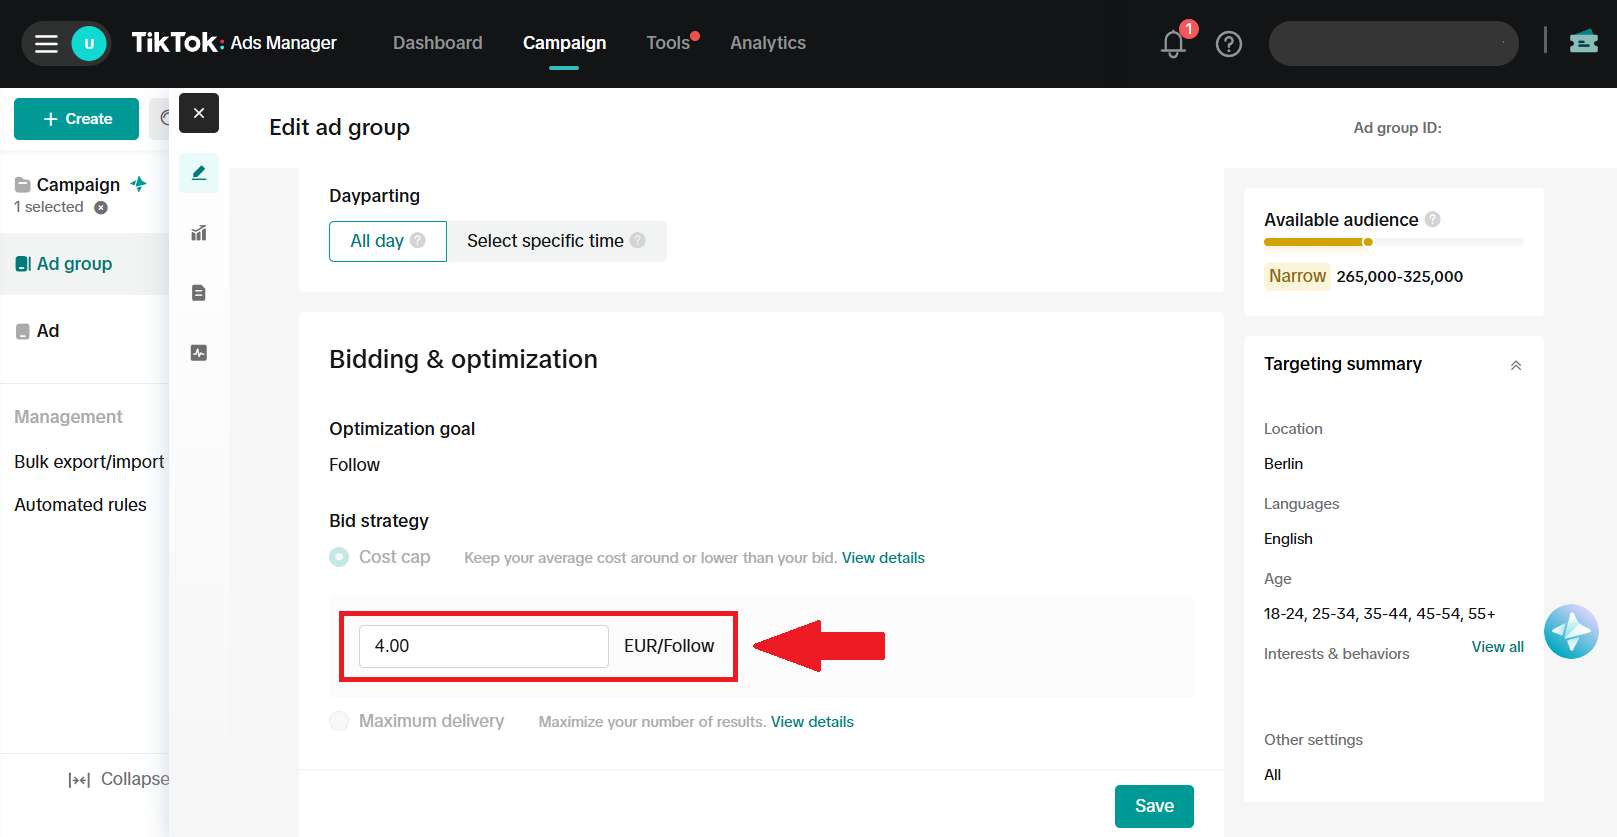Click the top-right business center icon

[x=1584, y=41]
